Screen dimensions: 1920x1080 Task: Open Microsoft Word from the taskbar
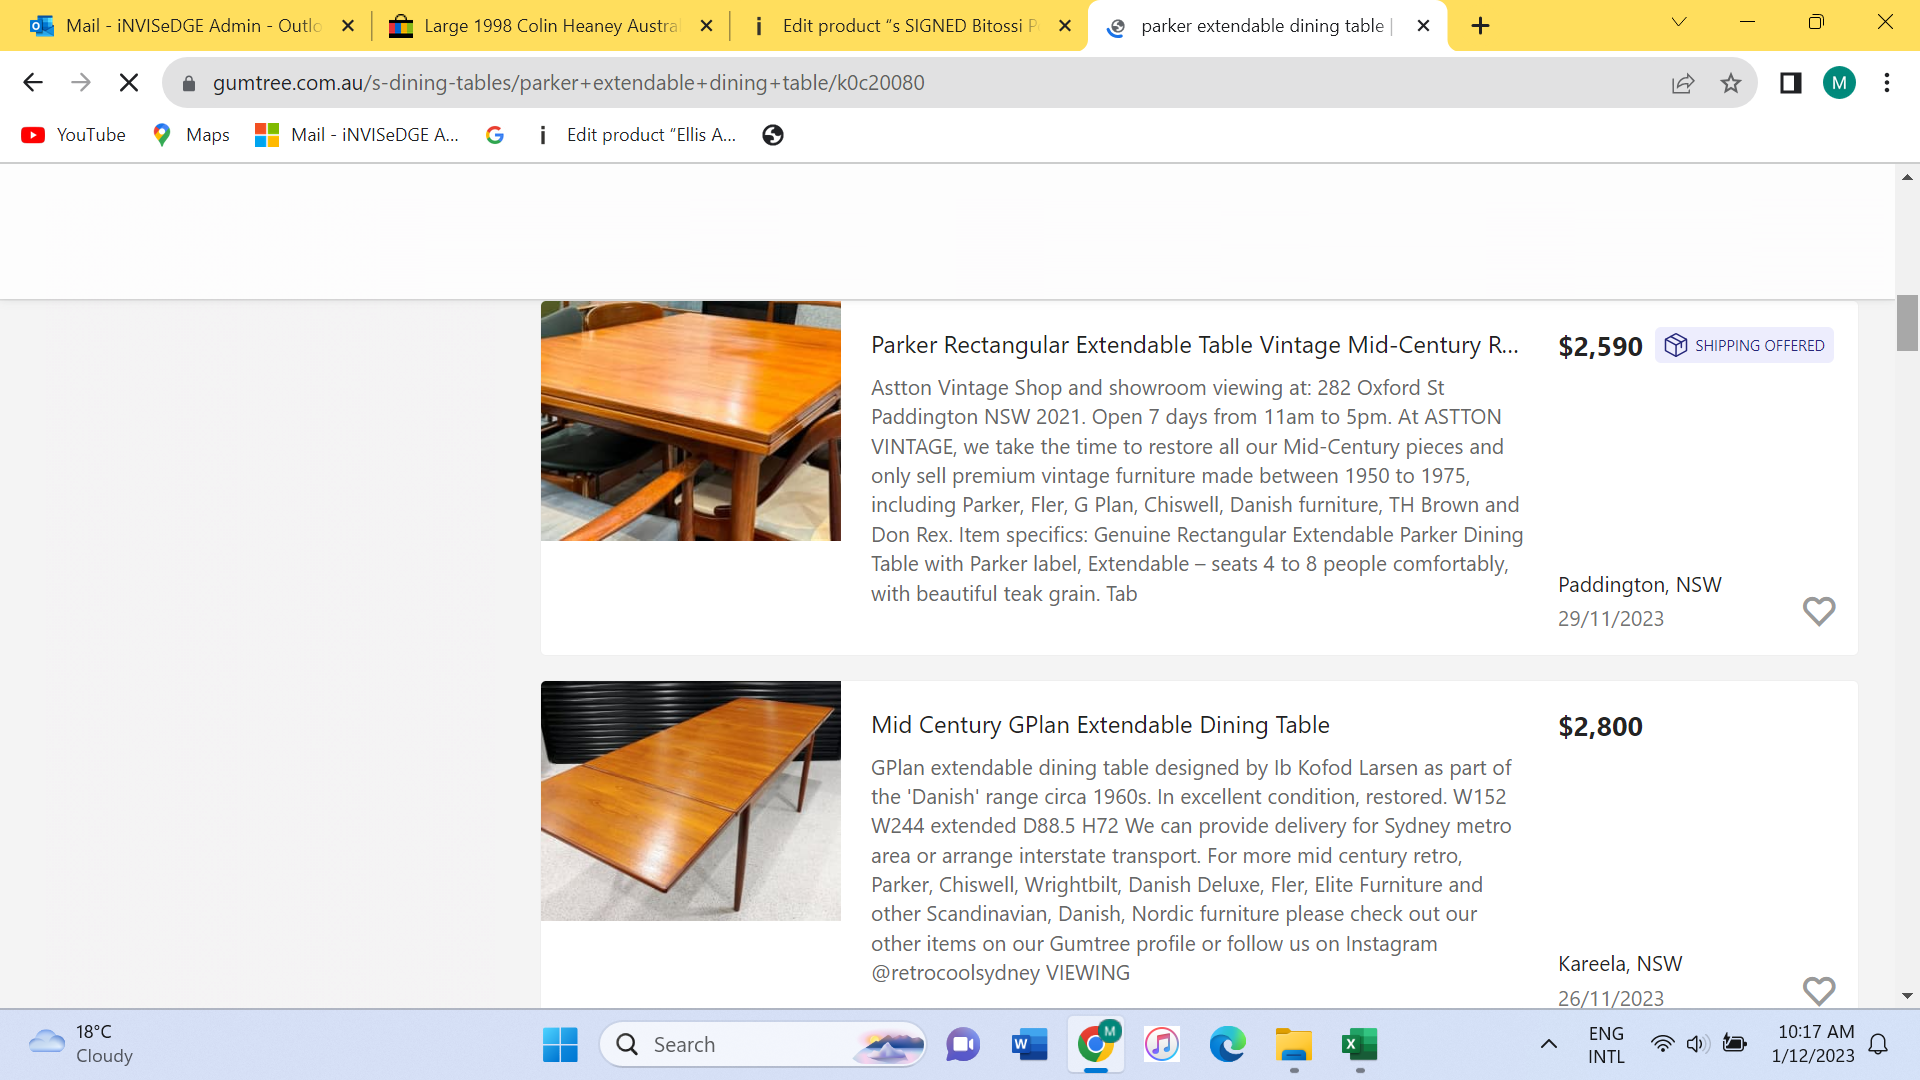click(x=1029, y=1045)
